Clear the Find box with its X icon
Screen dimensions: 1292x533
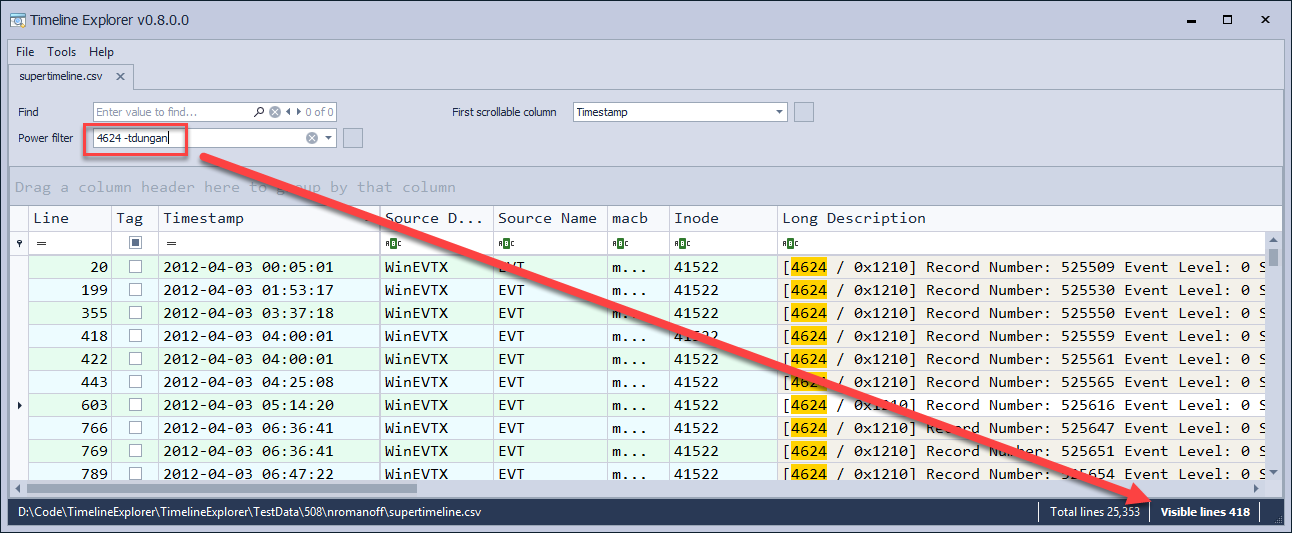coord(275,112)
